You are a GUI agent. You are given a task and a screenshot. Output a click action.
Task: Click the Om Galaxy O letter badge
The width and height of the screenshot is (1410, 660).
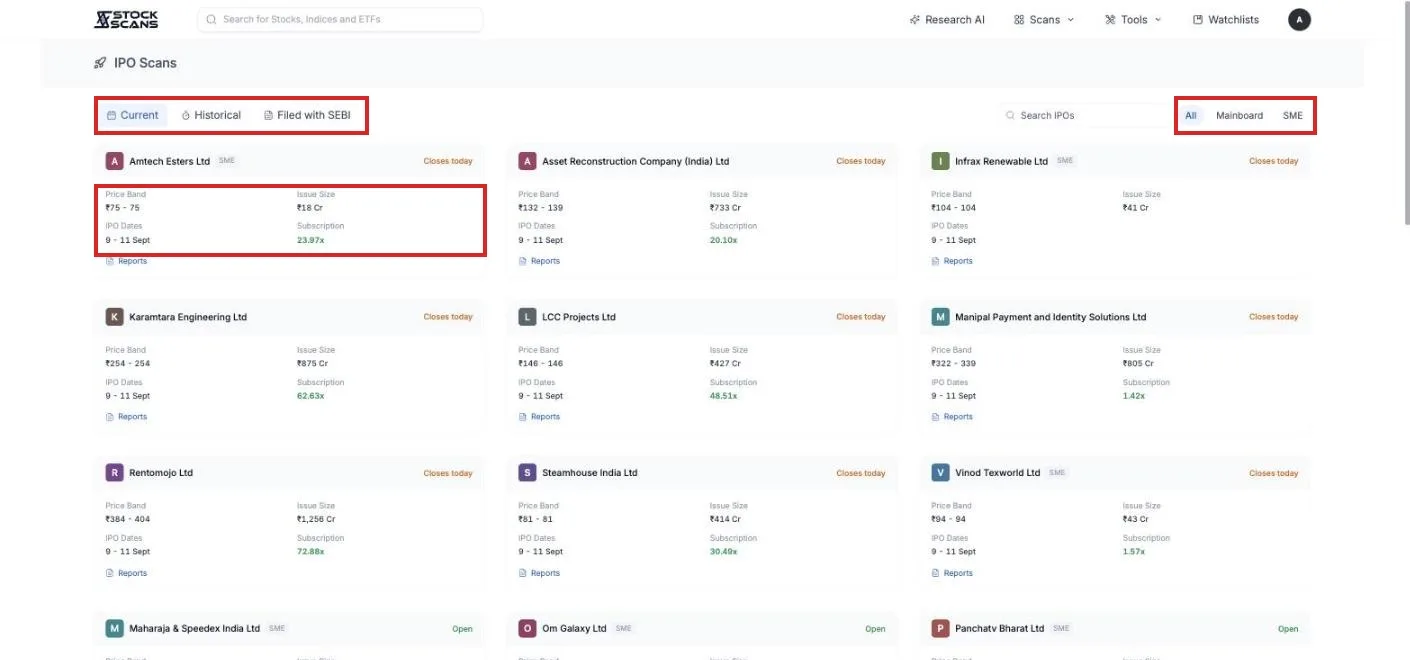coord(527,629)
